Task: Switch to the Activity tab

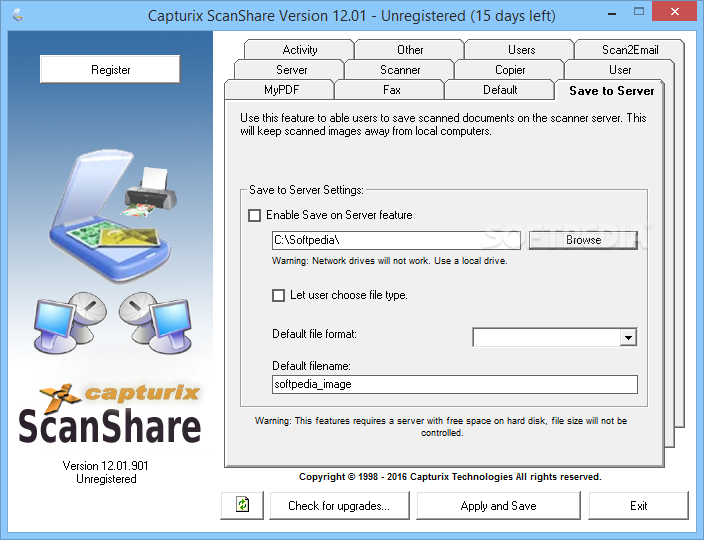Action: tap(299, 49)
